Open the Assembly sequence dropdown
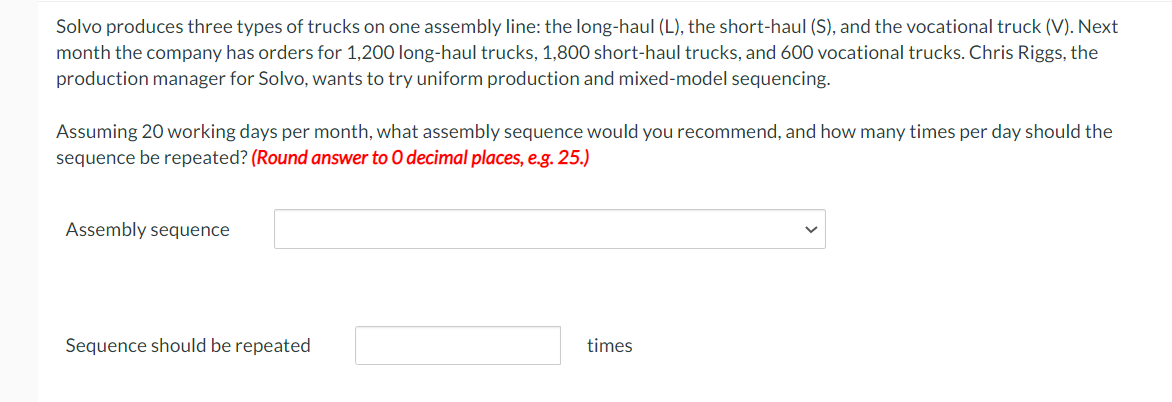The width and height of the screenshot is (1172, 402). click(549, 229)
